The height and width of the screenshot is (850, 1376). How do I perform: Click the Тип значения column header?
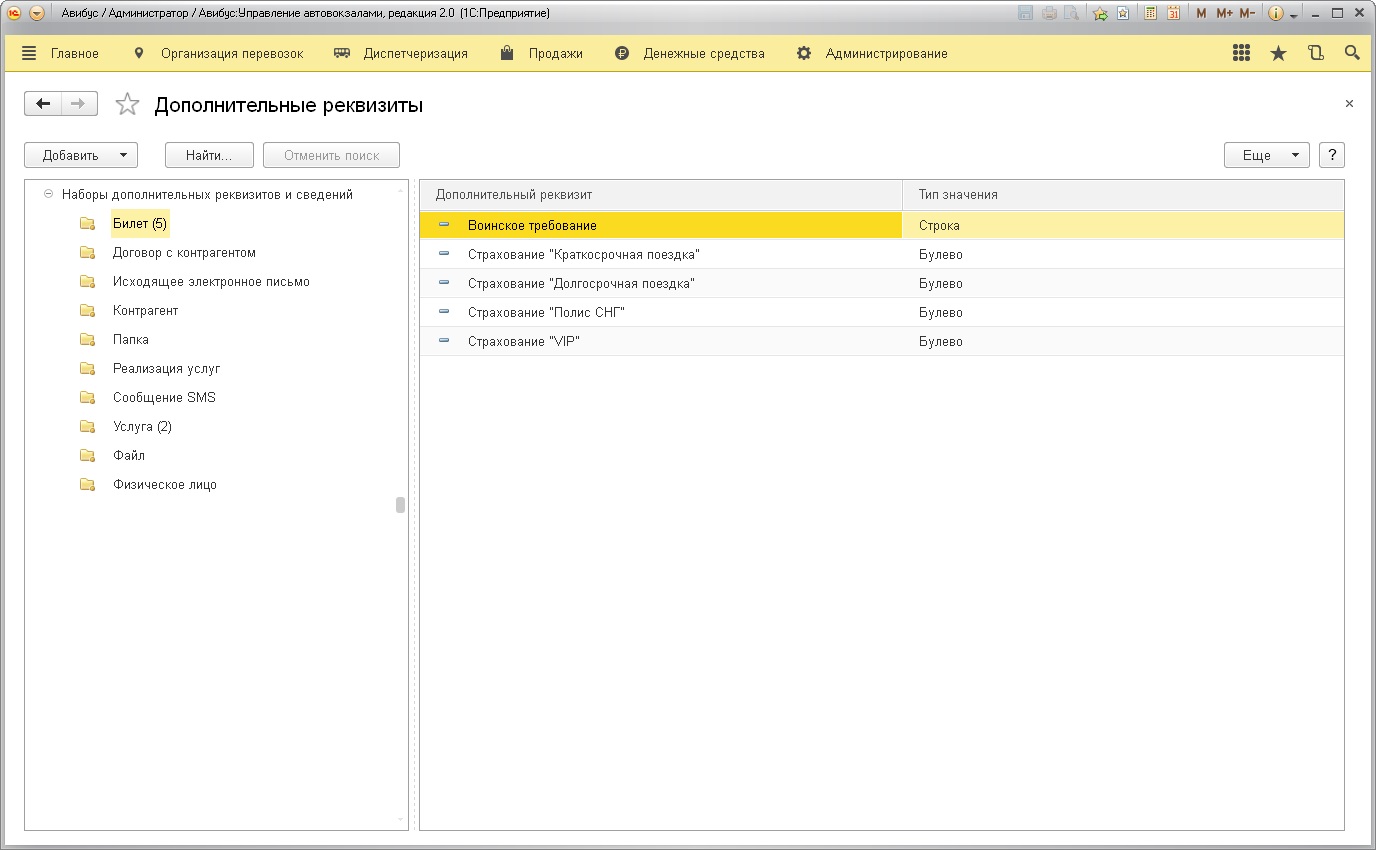point(958,195)
